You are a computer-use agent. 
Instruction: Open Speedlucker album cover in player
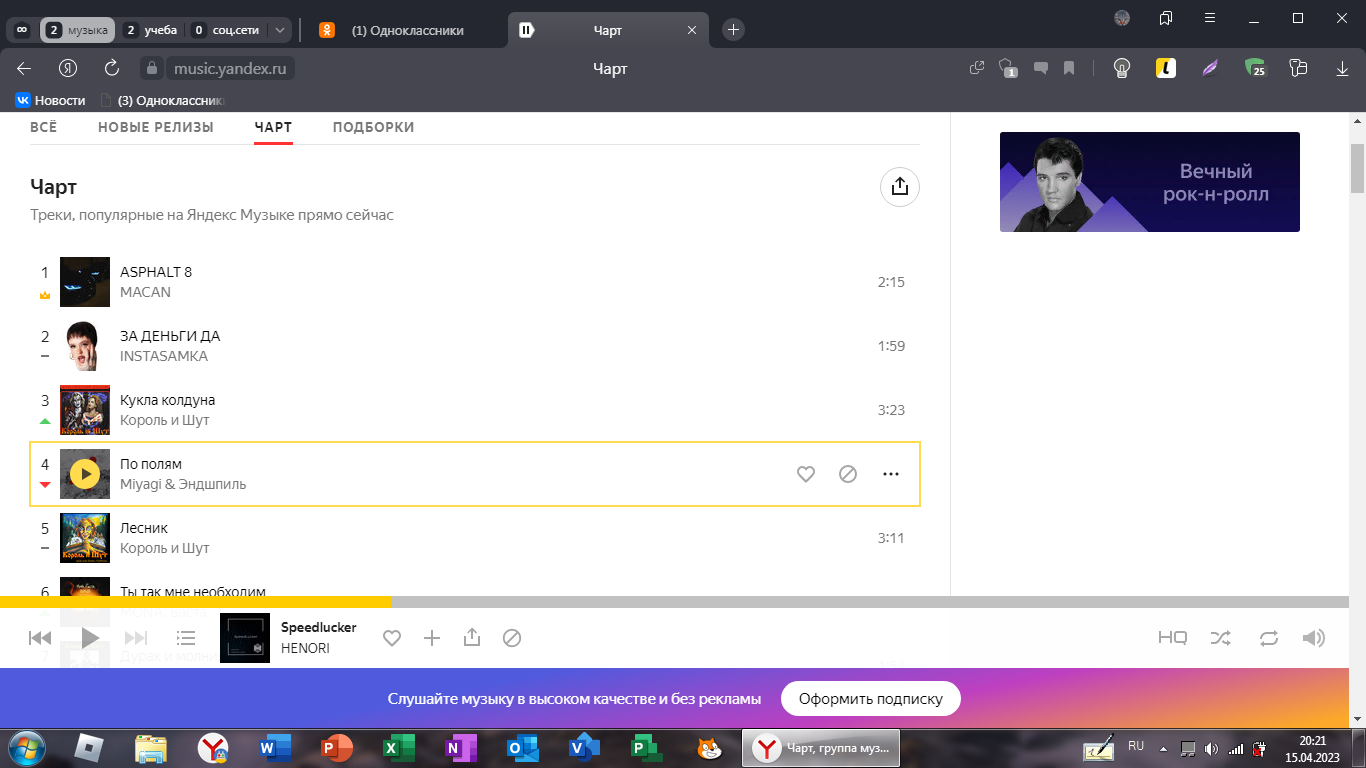245,638
